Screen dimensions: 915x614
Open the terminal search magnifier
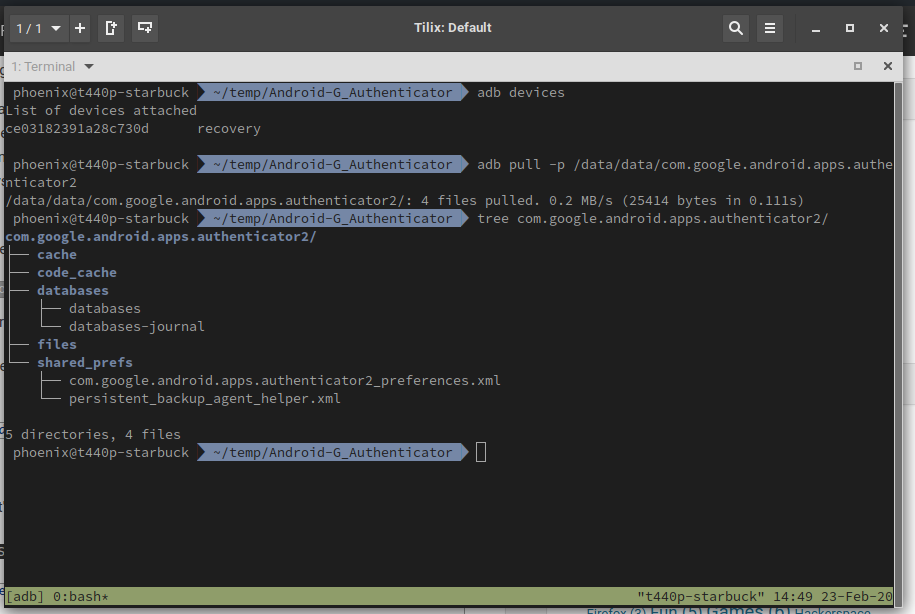[736, 28]
